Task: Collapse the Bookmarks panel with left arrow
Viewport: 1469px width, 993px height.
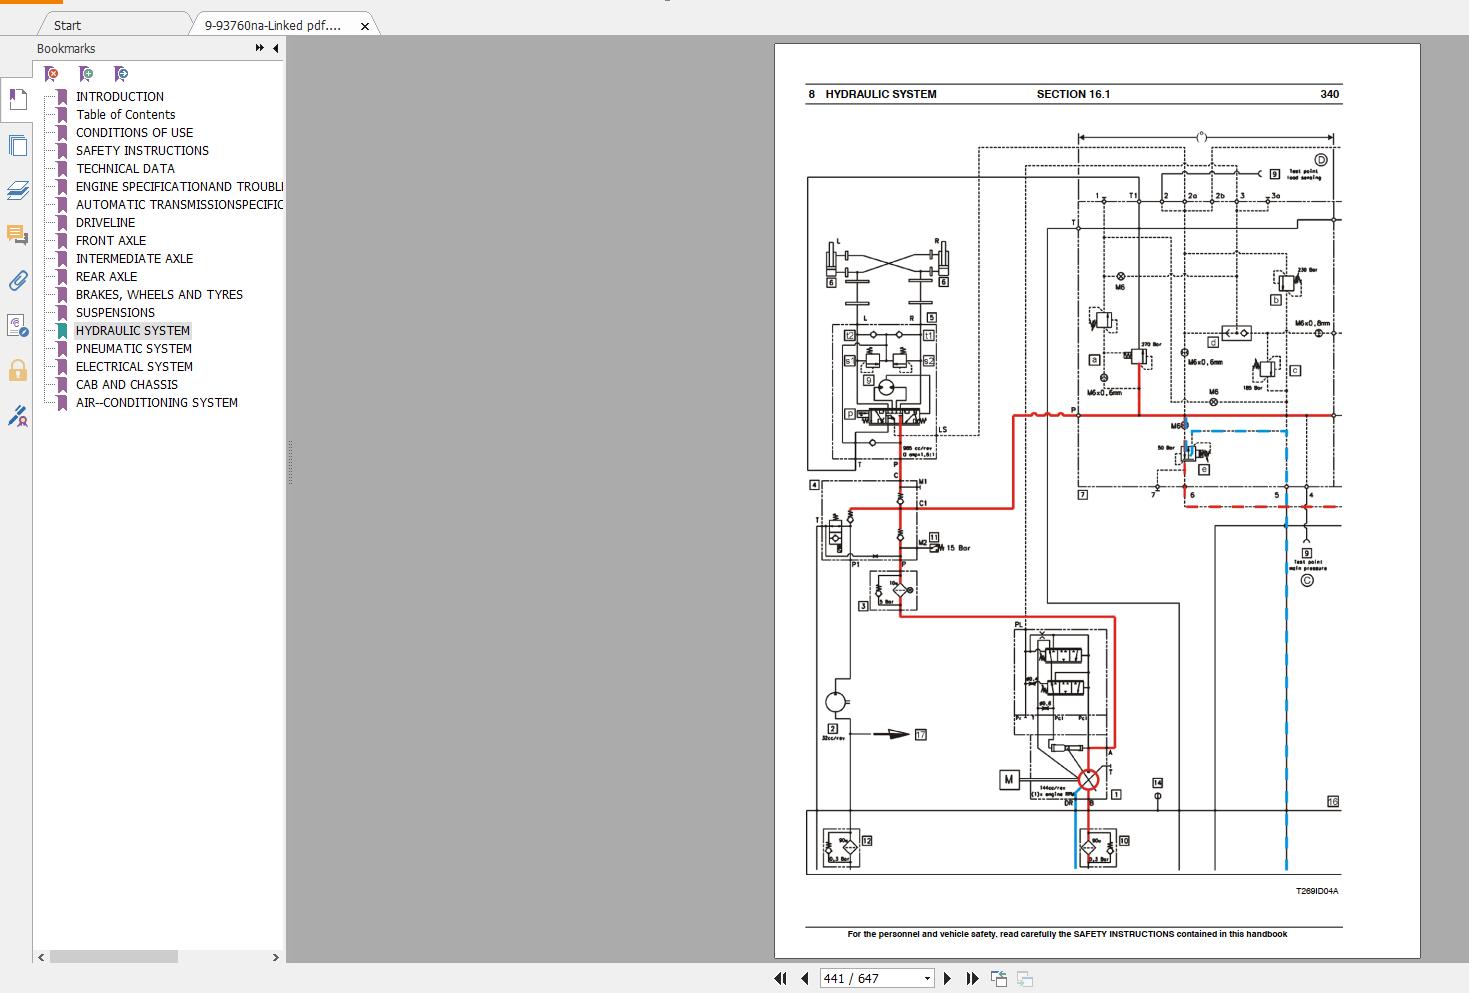Action: coord(275,48)
